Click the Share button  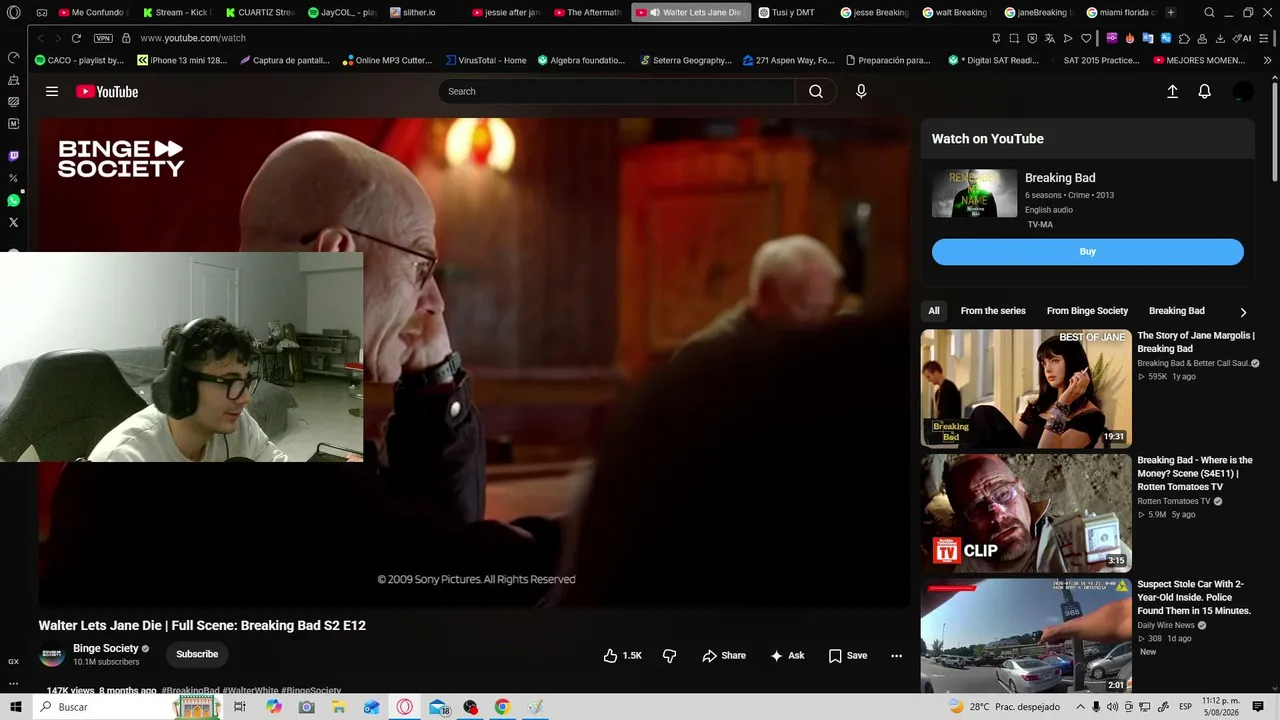coord(724,656)
